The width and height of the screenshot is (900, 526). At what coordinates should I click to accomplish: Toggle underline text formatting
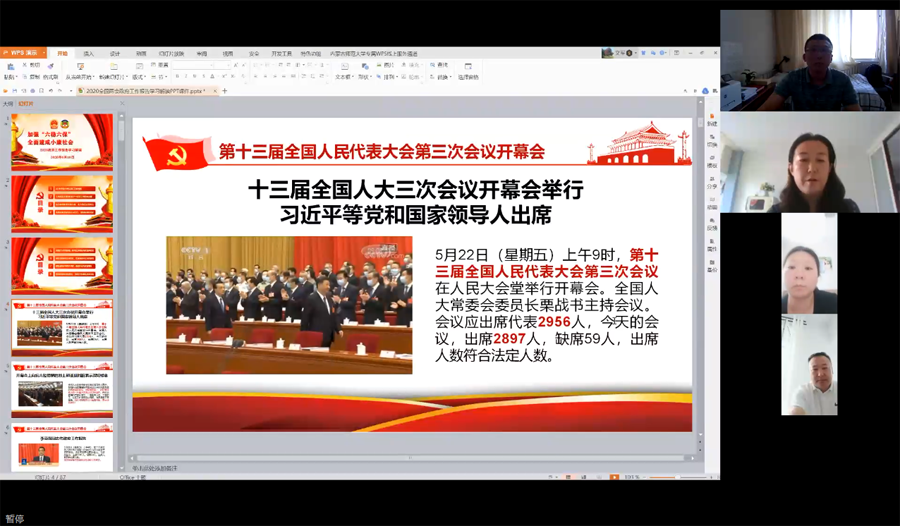(197, 76)
